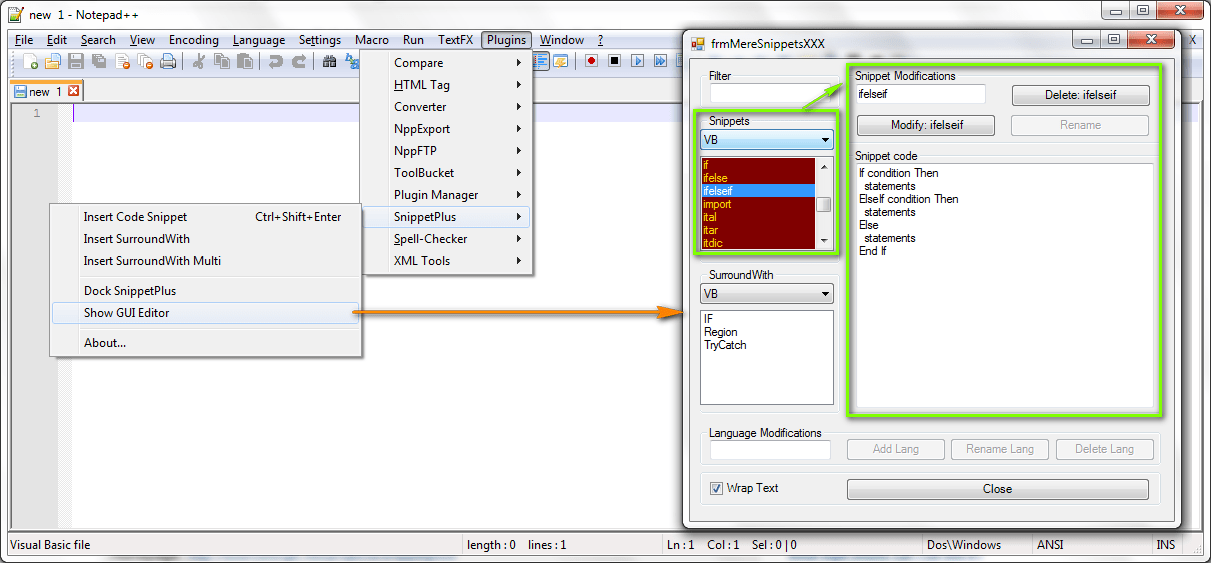
Task: Click the Close button in snippets dialog
Action: 997,489
